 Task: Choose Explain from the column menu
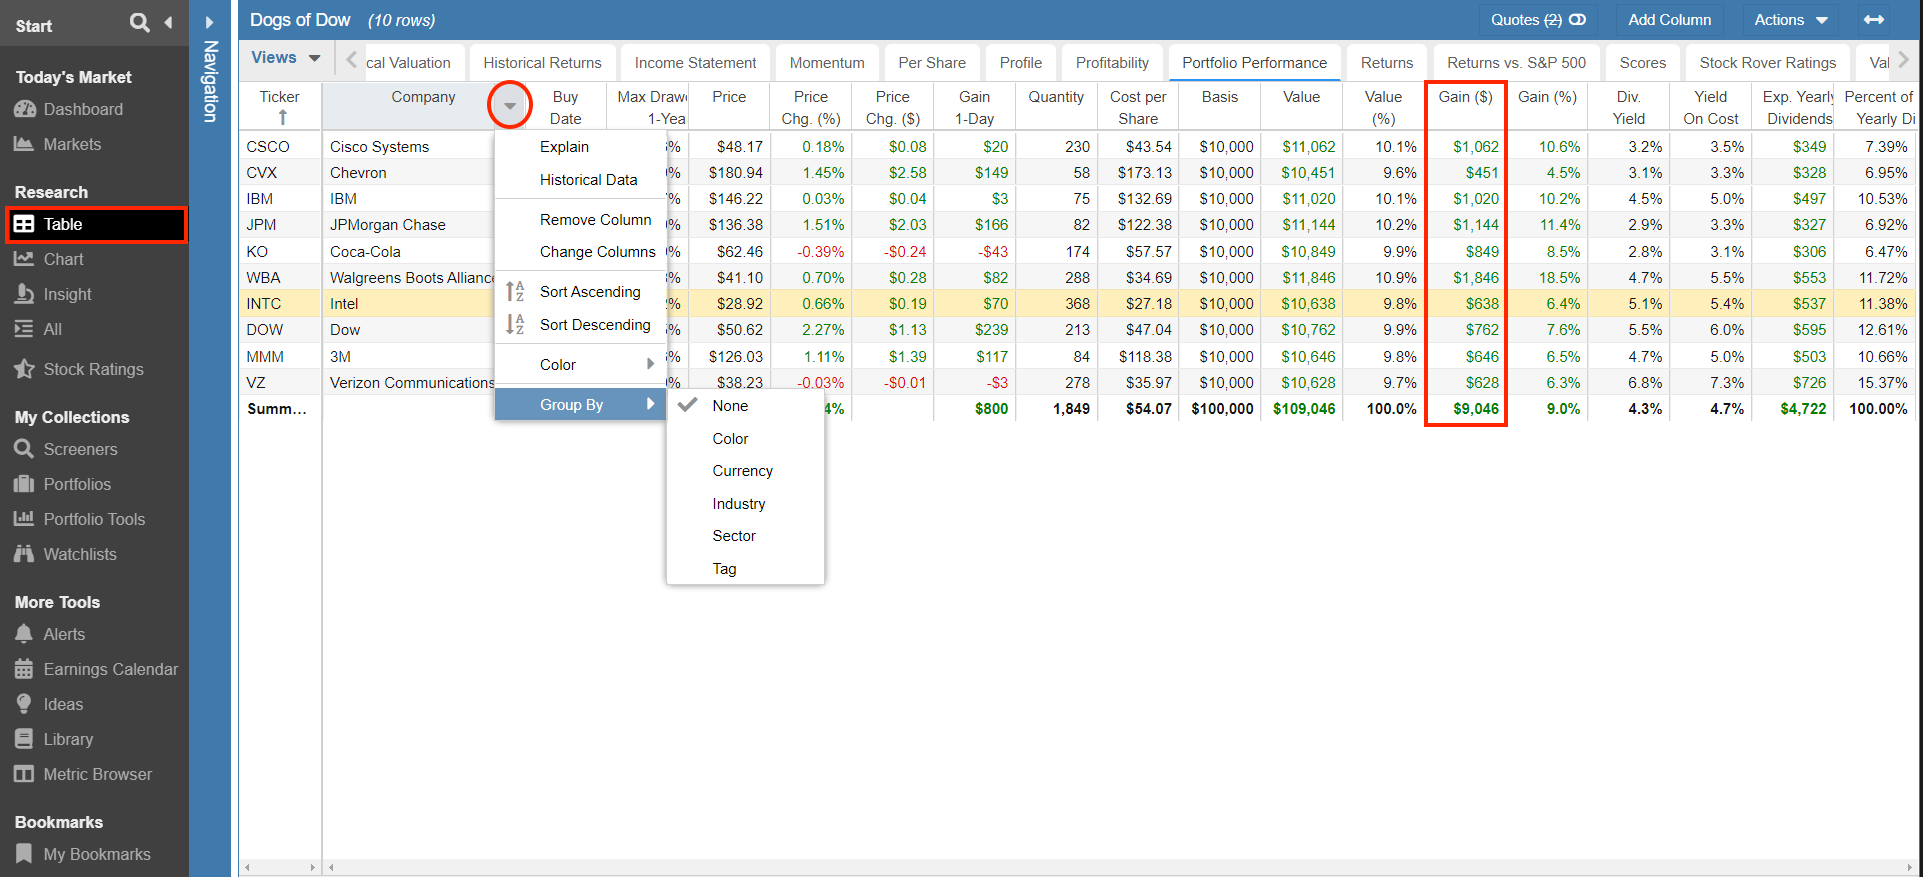click(x=580, y=147)
